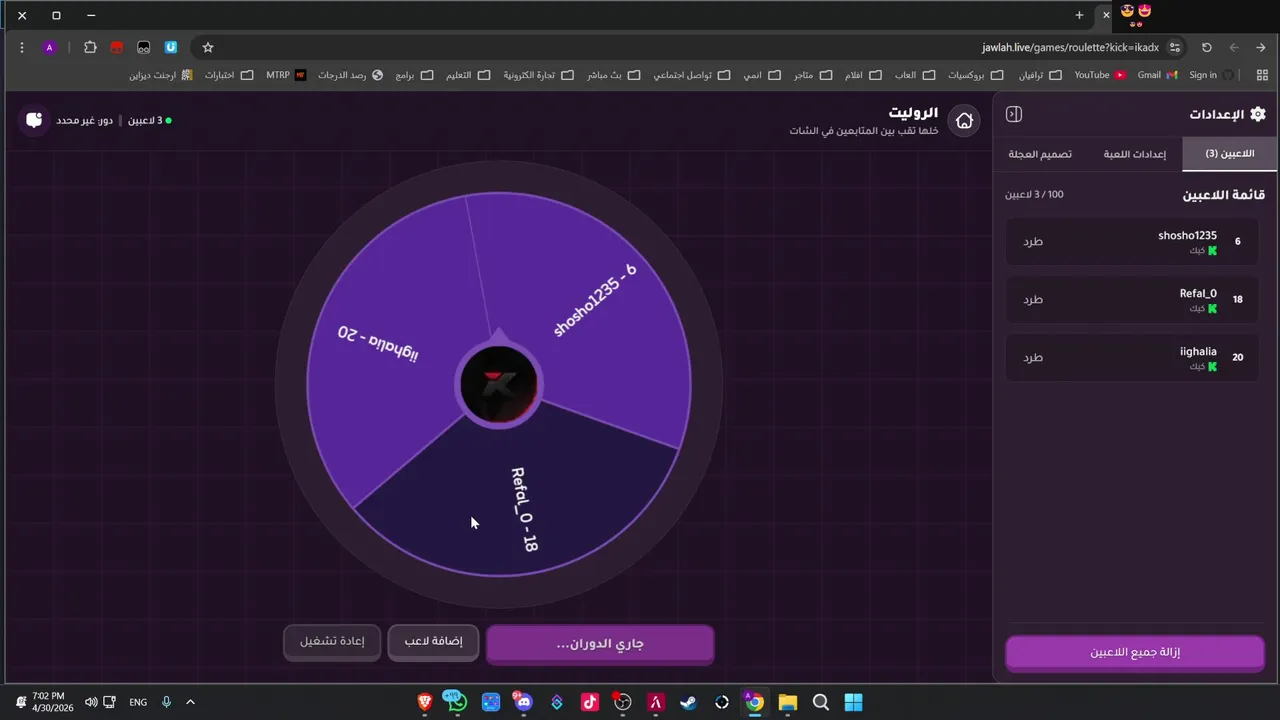Click the blue U extension icon
Image resolution: width=1280 pixels, height=720 pixels.
pyautogui.click(x=171, y=47)
